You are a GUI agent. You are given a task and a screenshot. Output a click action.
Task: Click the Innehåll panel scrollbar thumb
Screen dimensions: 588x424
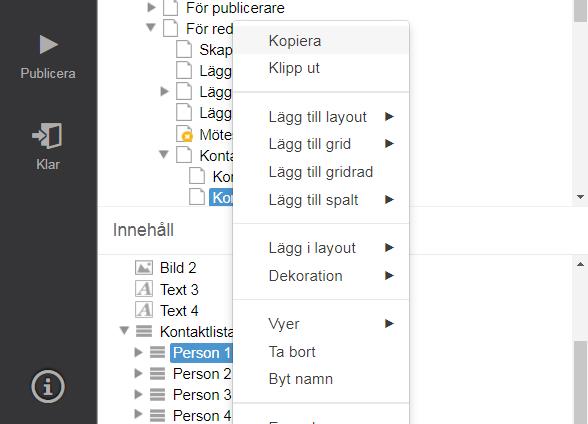click(580, 382)
